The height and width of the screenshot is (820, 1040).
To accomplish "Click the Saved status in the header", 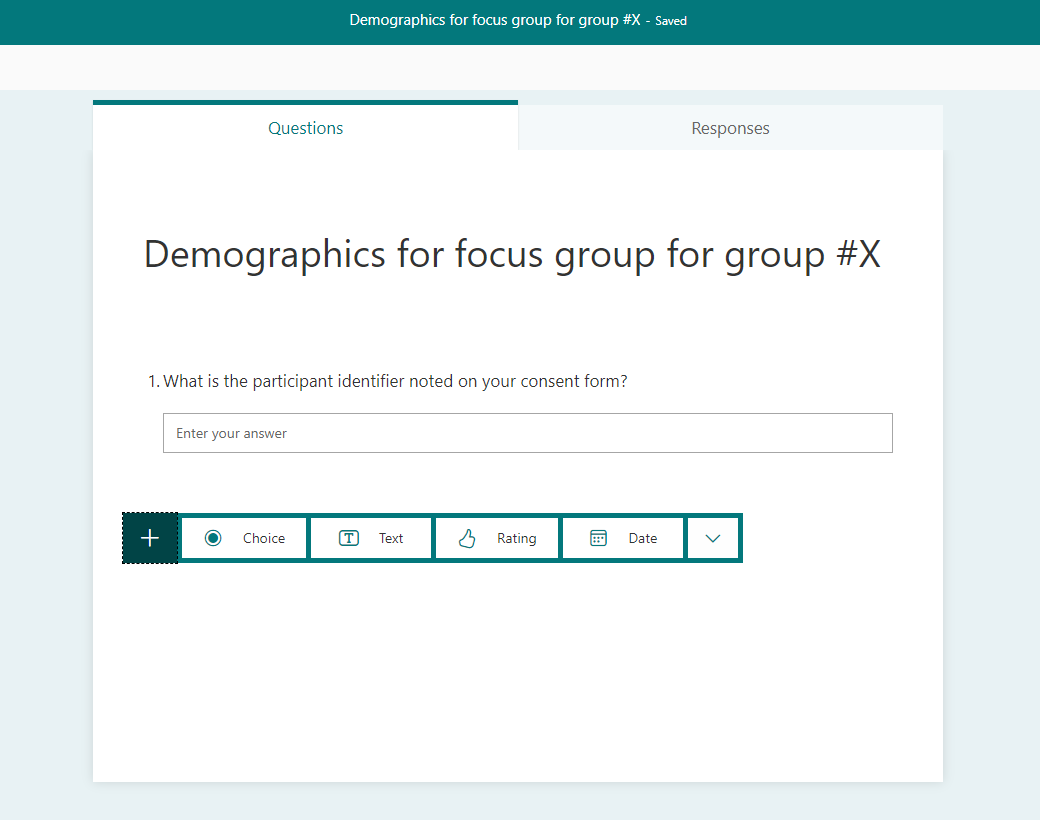I will coord(671,21).
